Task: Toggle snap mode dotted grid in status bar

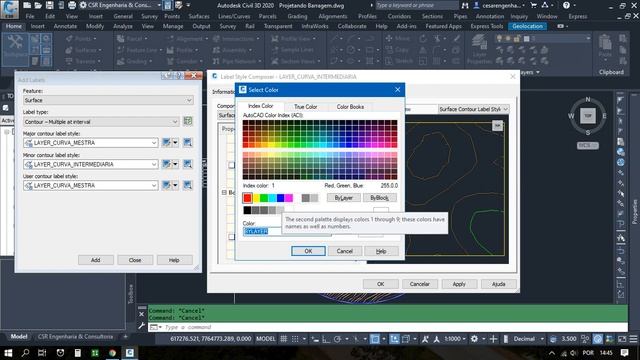Action: point(295,339)
